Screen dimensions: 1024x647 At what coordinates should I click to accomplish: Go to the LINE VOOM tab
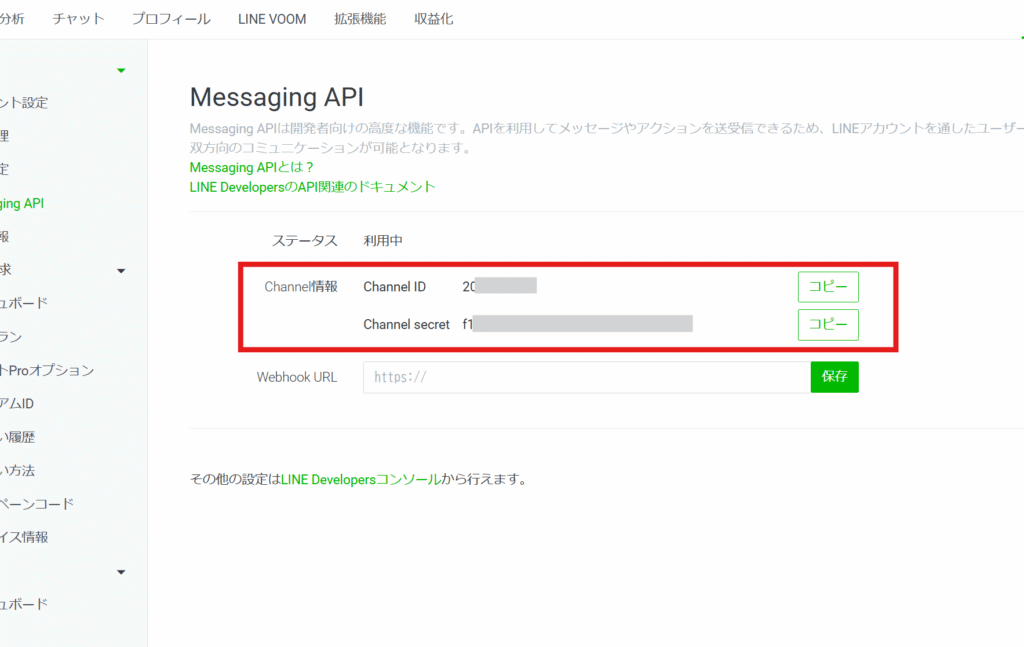coord(272,19)
